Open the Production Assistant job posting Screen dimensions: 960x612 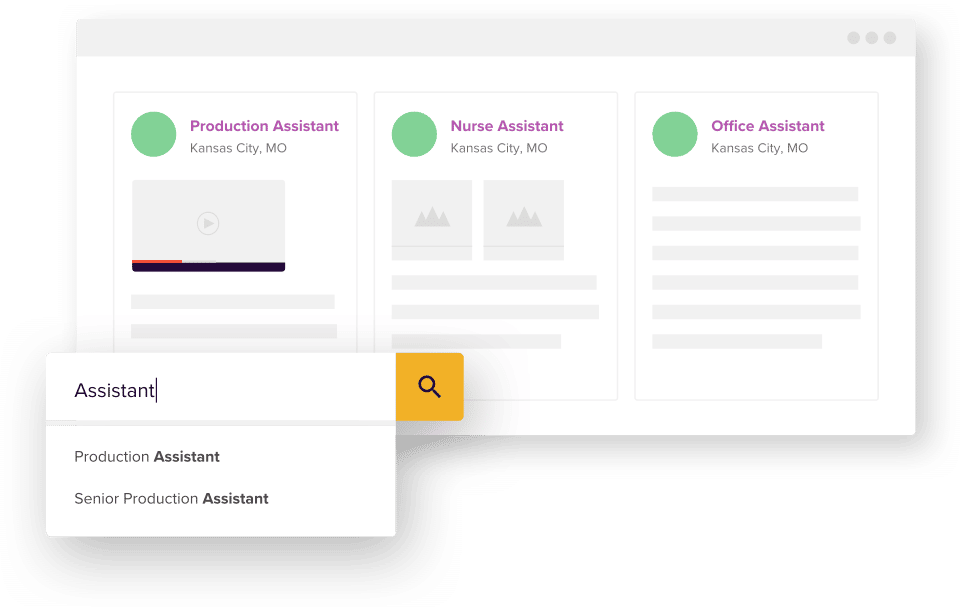tap(264, 126)
